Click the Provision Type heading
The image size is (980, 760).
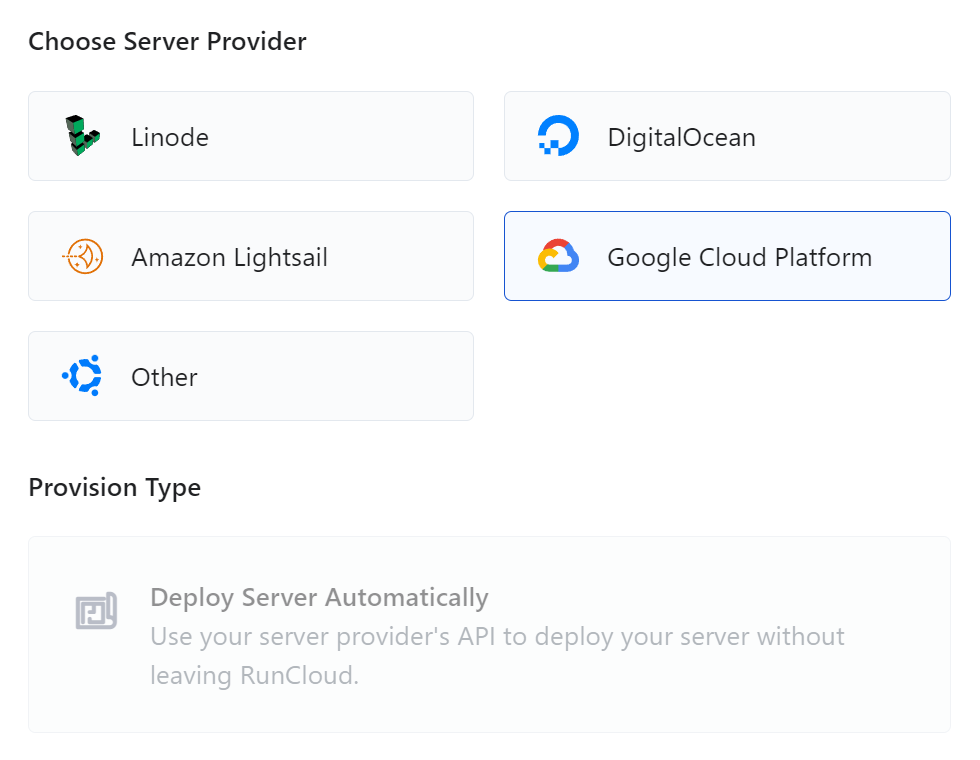coord(115,488)
